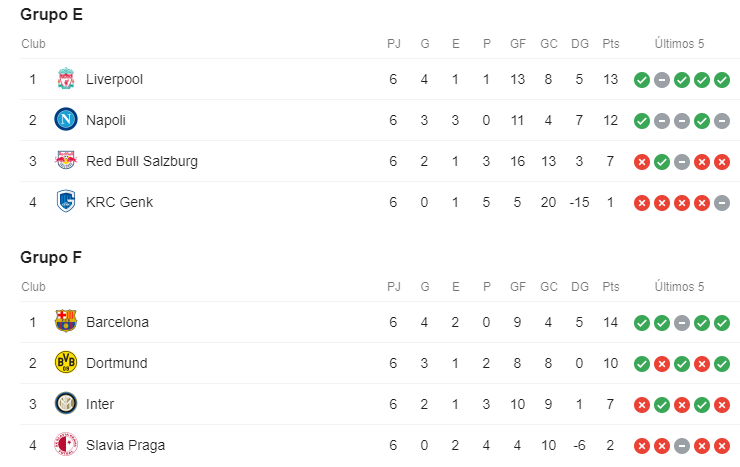Click the Slavia Praga crest icon
Screen dimensions: 740x467
click(x=65, y=445)
